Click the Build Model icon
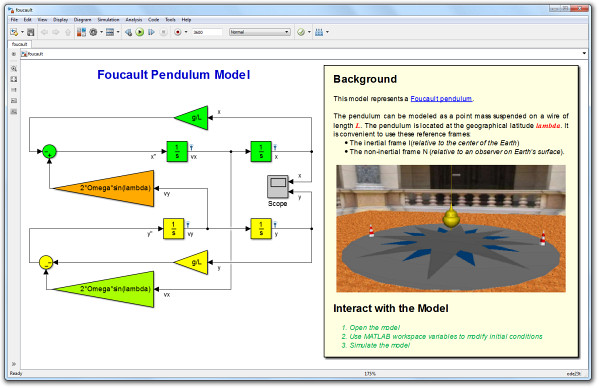Image resolution: width=600 pixels, height=388 pixels. 319,32
